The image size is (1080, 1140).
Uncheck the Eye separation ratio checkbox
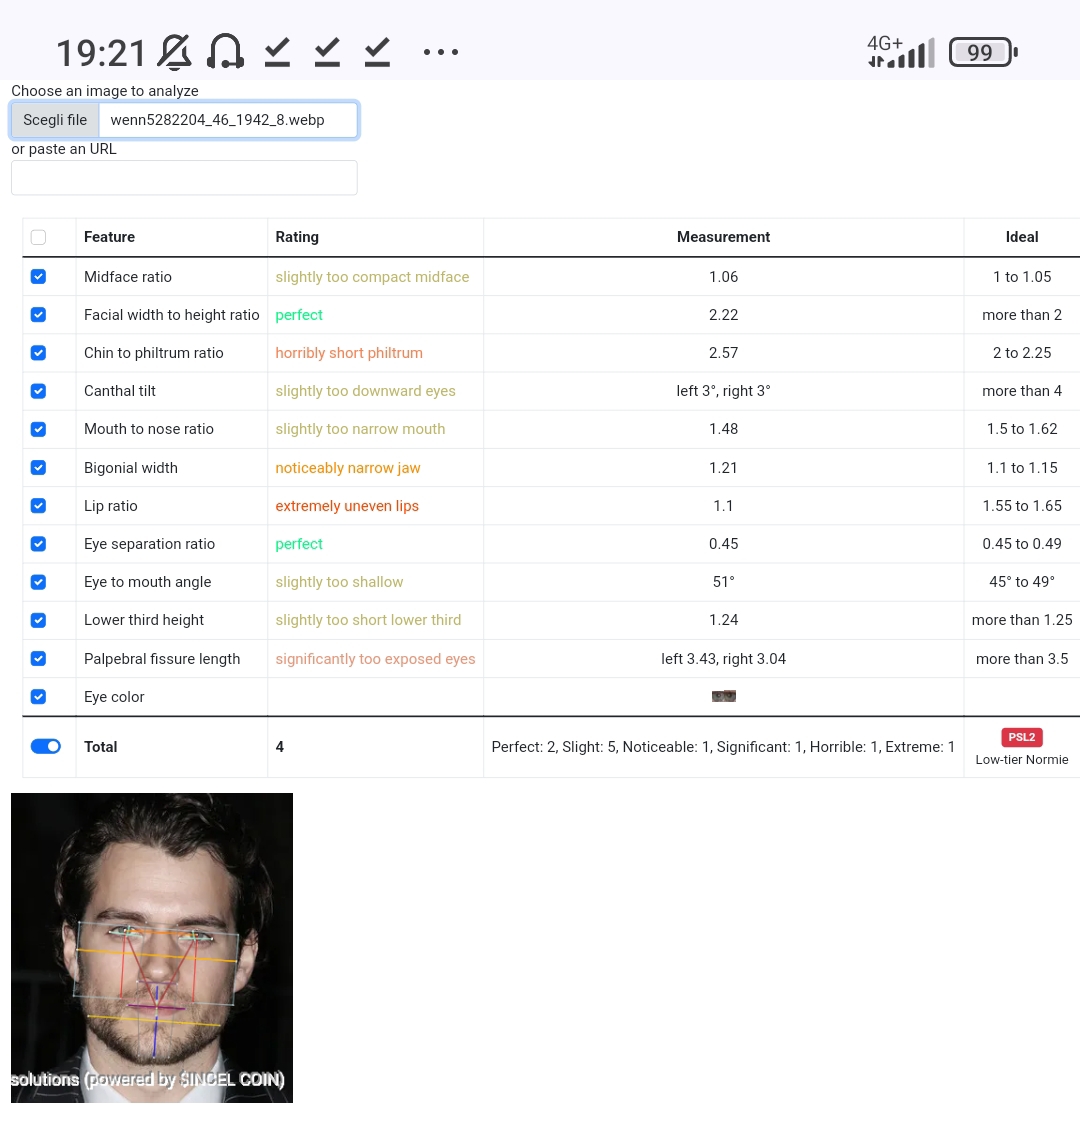pos(39,544)
